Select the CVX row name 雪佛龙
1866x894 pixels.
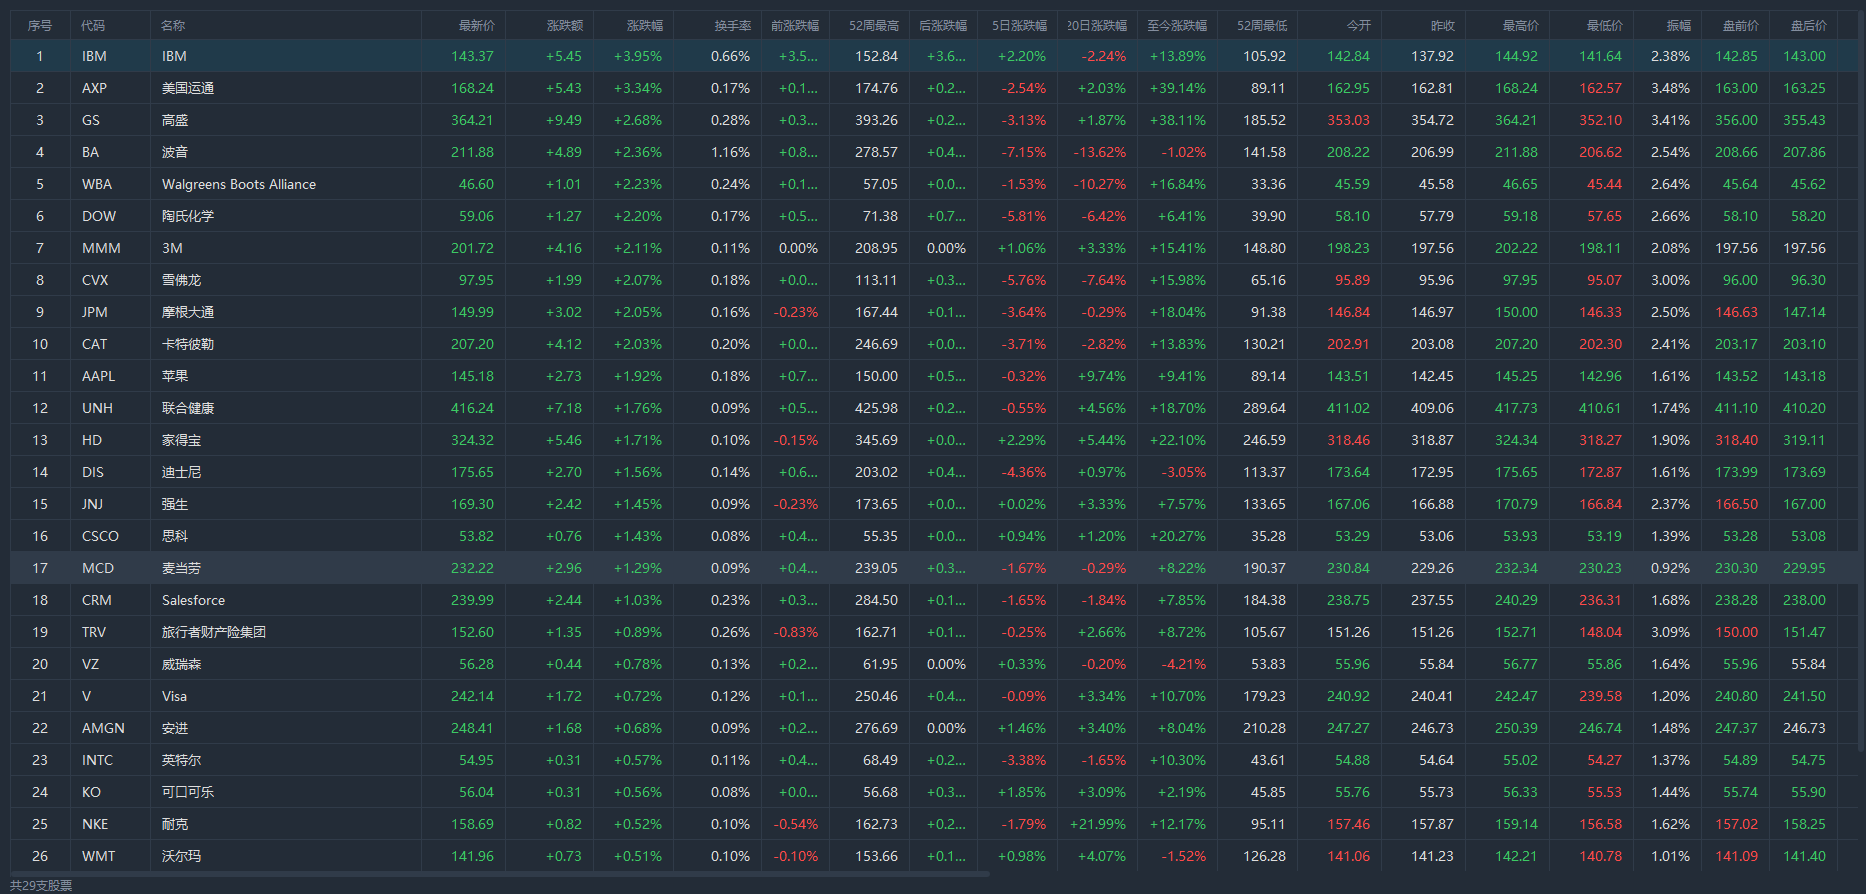(x=181, y=280)
